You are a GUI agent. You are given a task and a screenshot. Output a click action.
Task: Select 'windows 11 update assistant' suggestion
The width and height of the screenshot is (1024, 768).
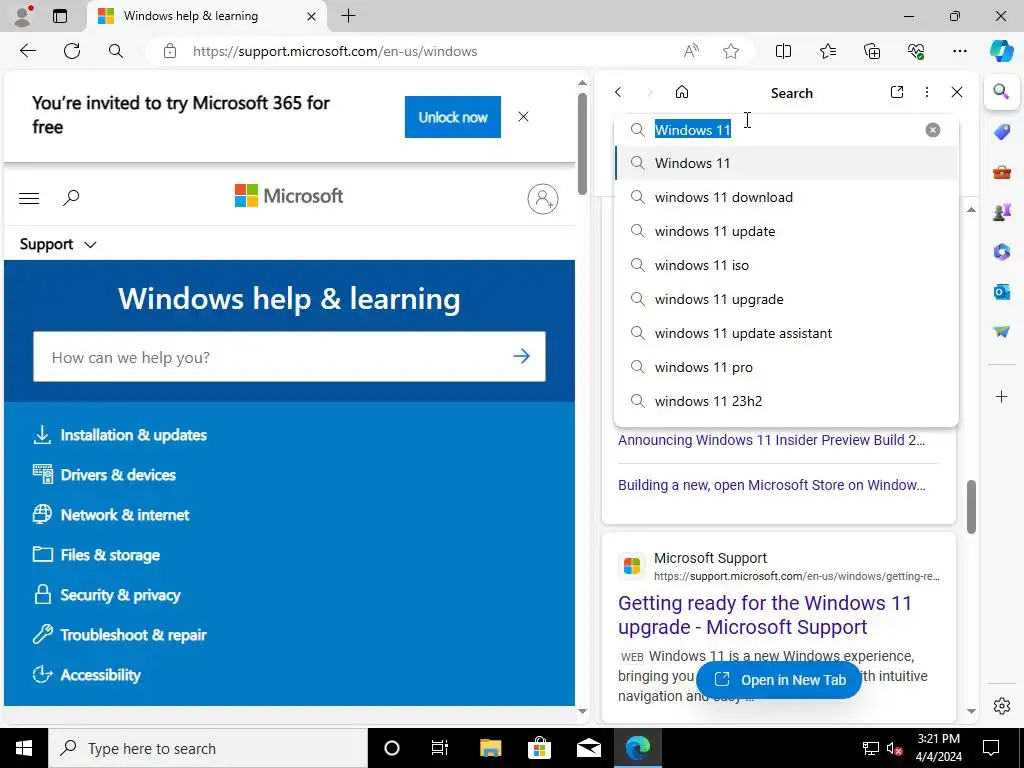[x=786, y=333]
